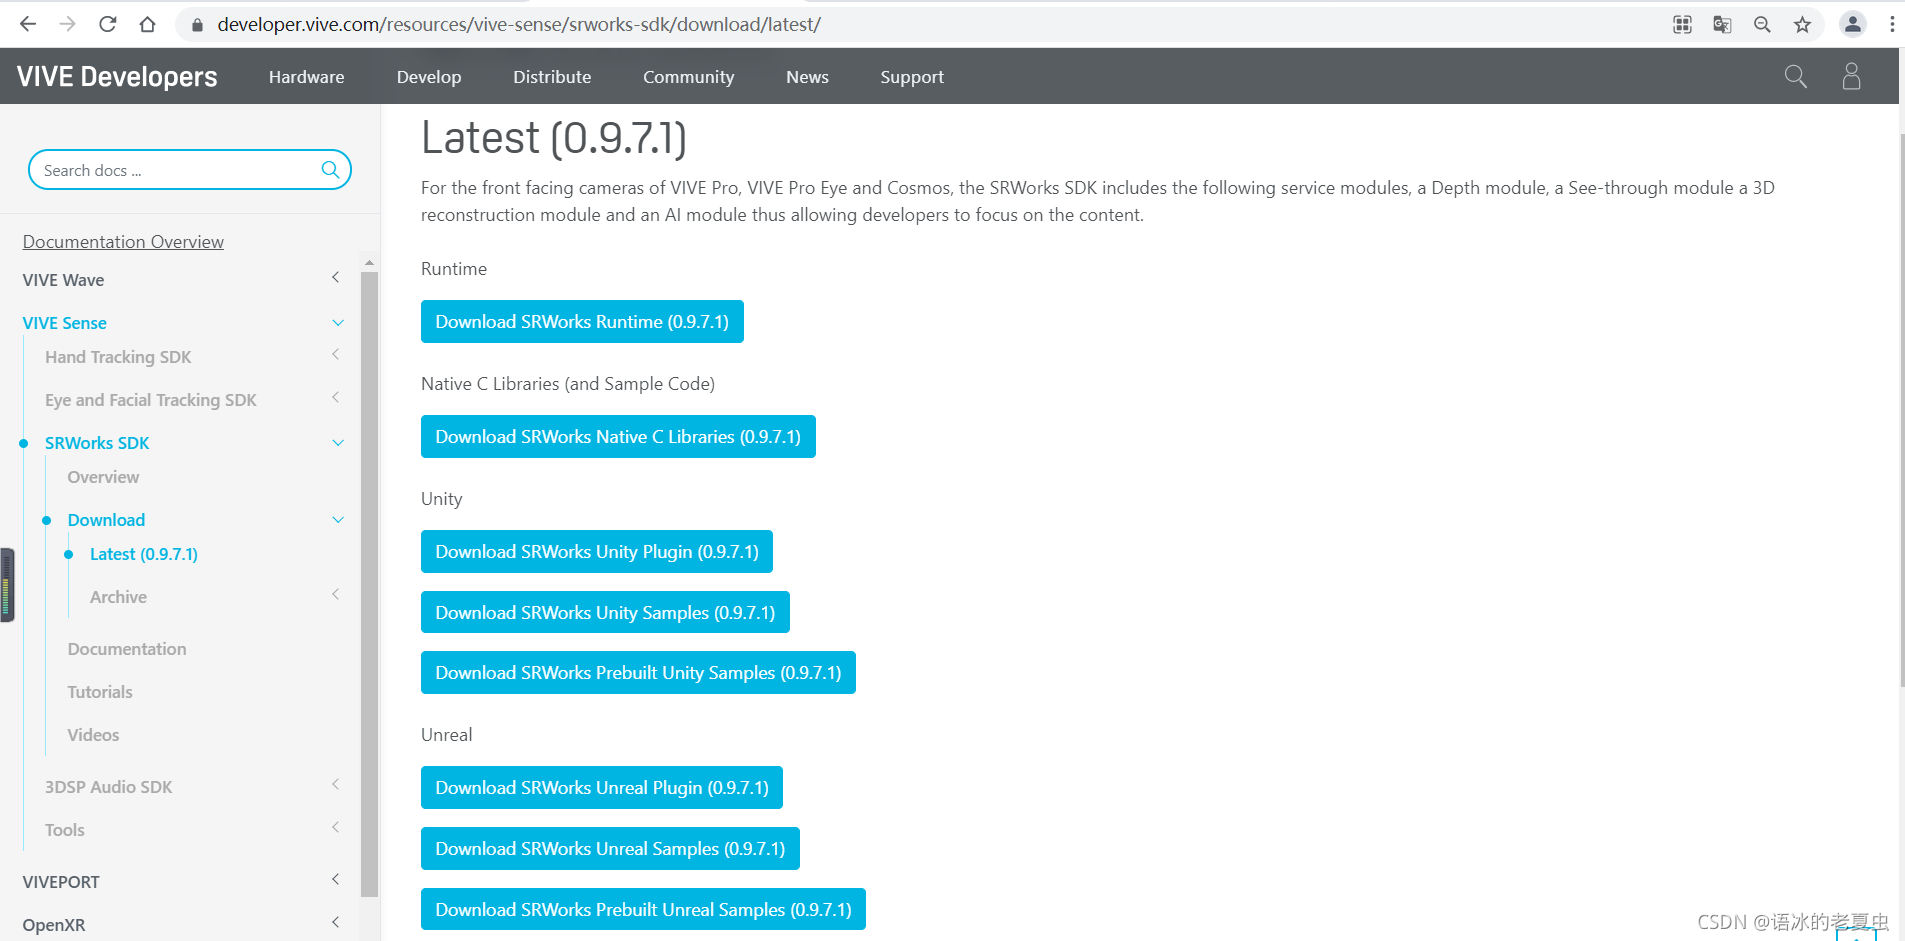This screenshot has width=1905, height=941.
Task: Click the search icon inside docs search box
Action: pos(330,170)
